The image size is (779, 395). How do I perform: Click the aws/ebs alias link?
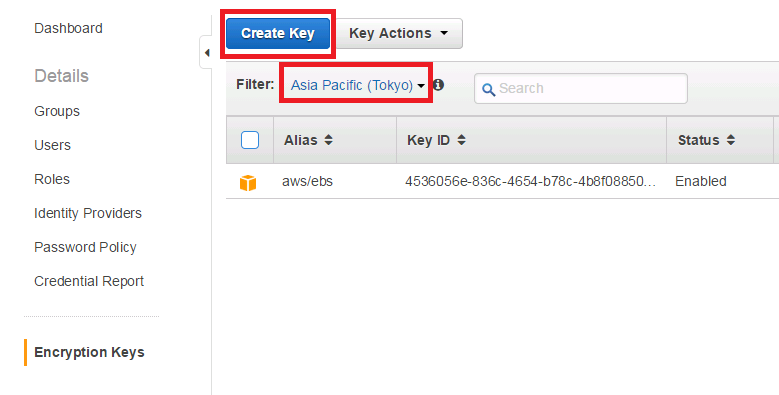coord(308,181)
